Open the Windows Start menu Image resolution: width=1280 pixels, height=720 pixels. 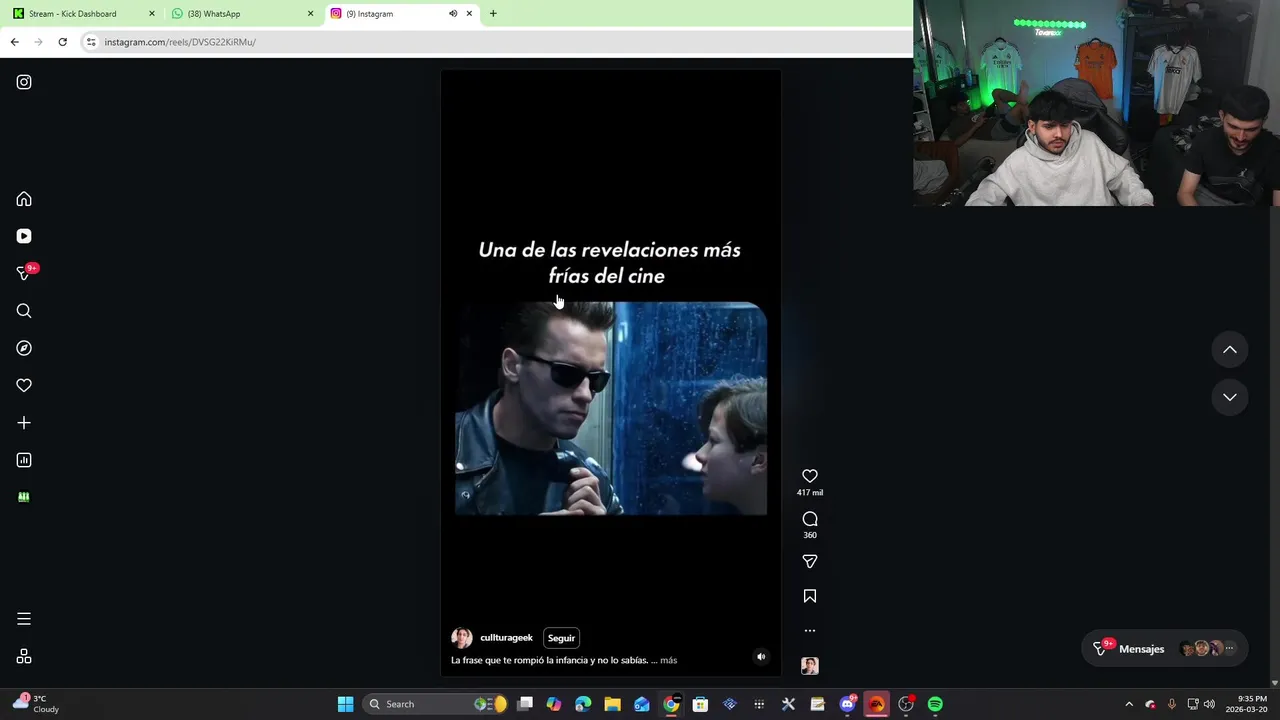click(x=345, y=704)
